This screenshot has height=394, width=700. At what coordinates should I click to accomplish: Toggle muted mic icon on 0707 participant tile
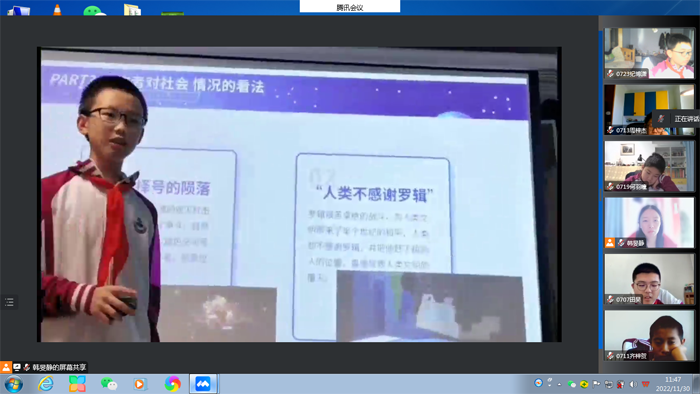610,299
